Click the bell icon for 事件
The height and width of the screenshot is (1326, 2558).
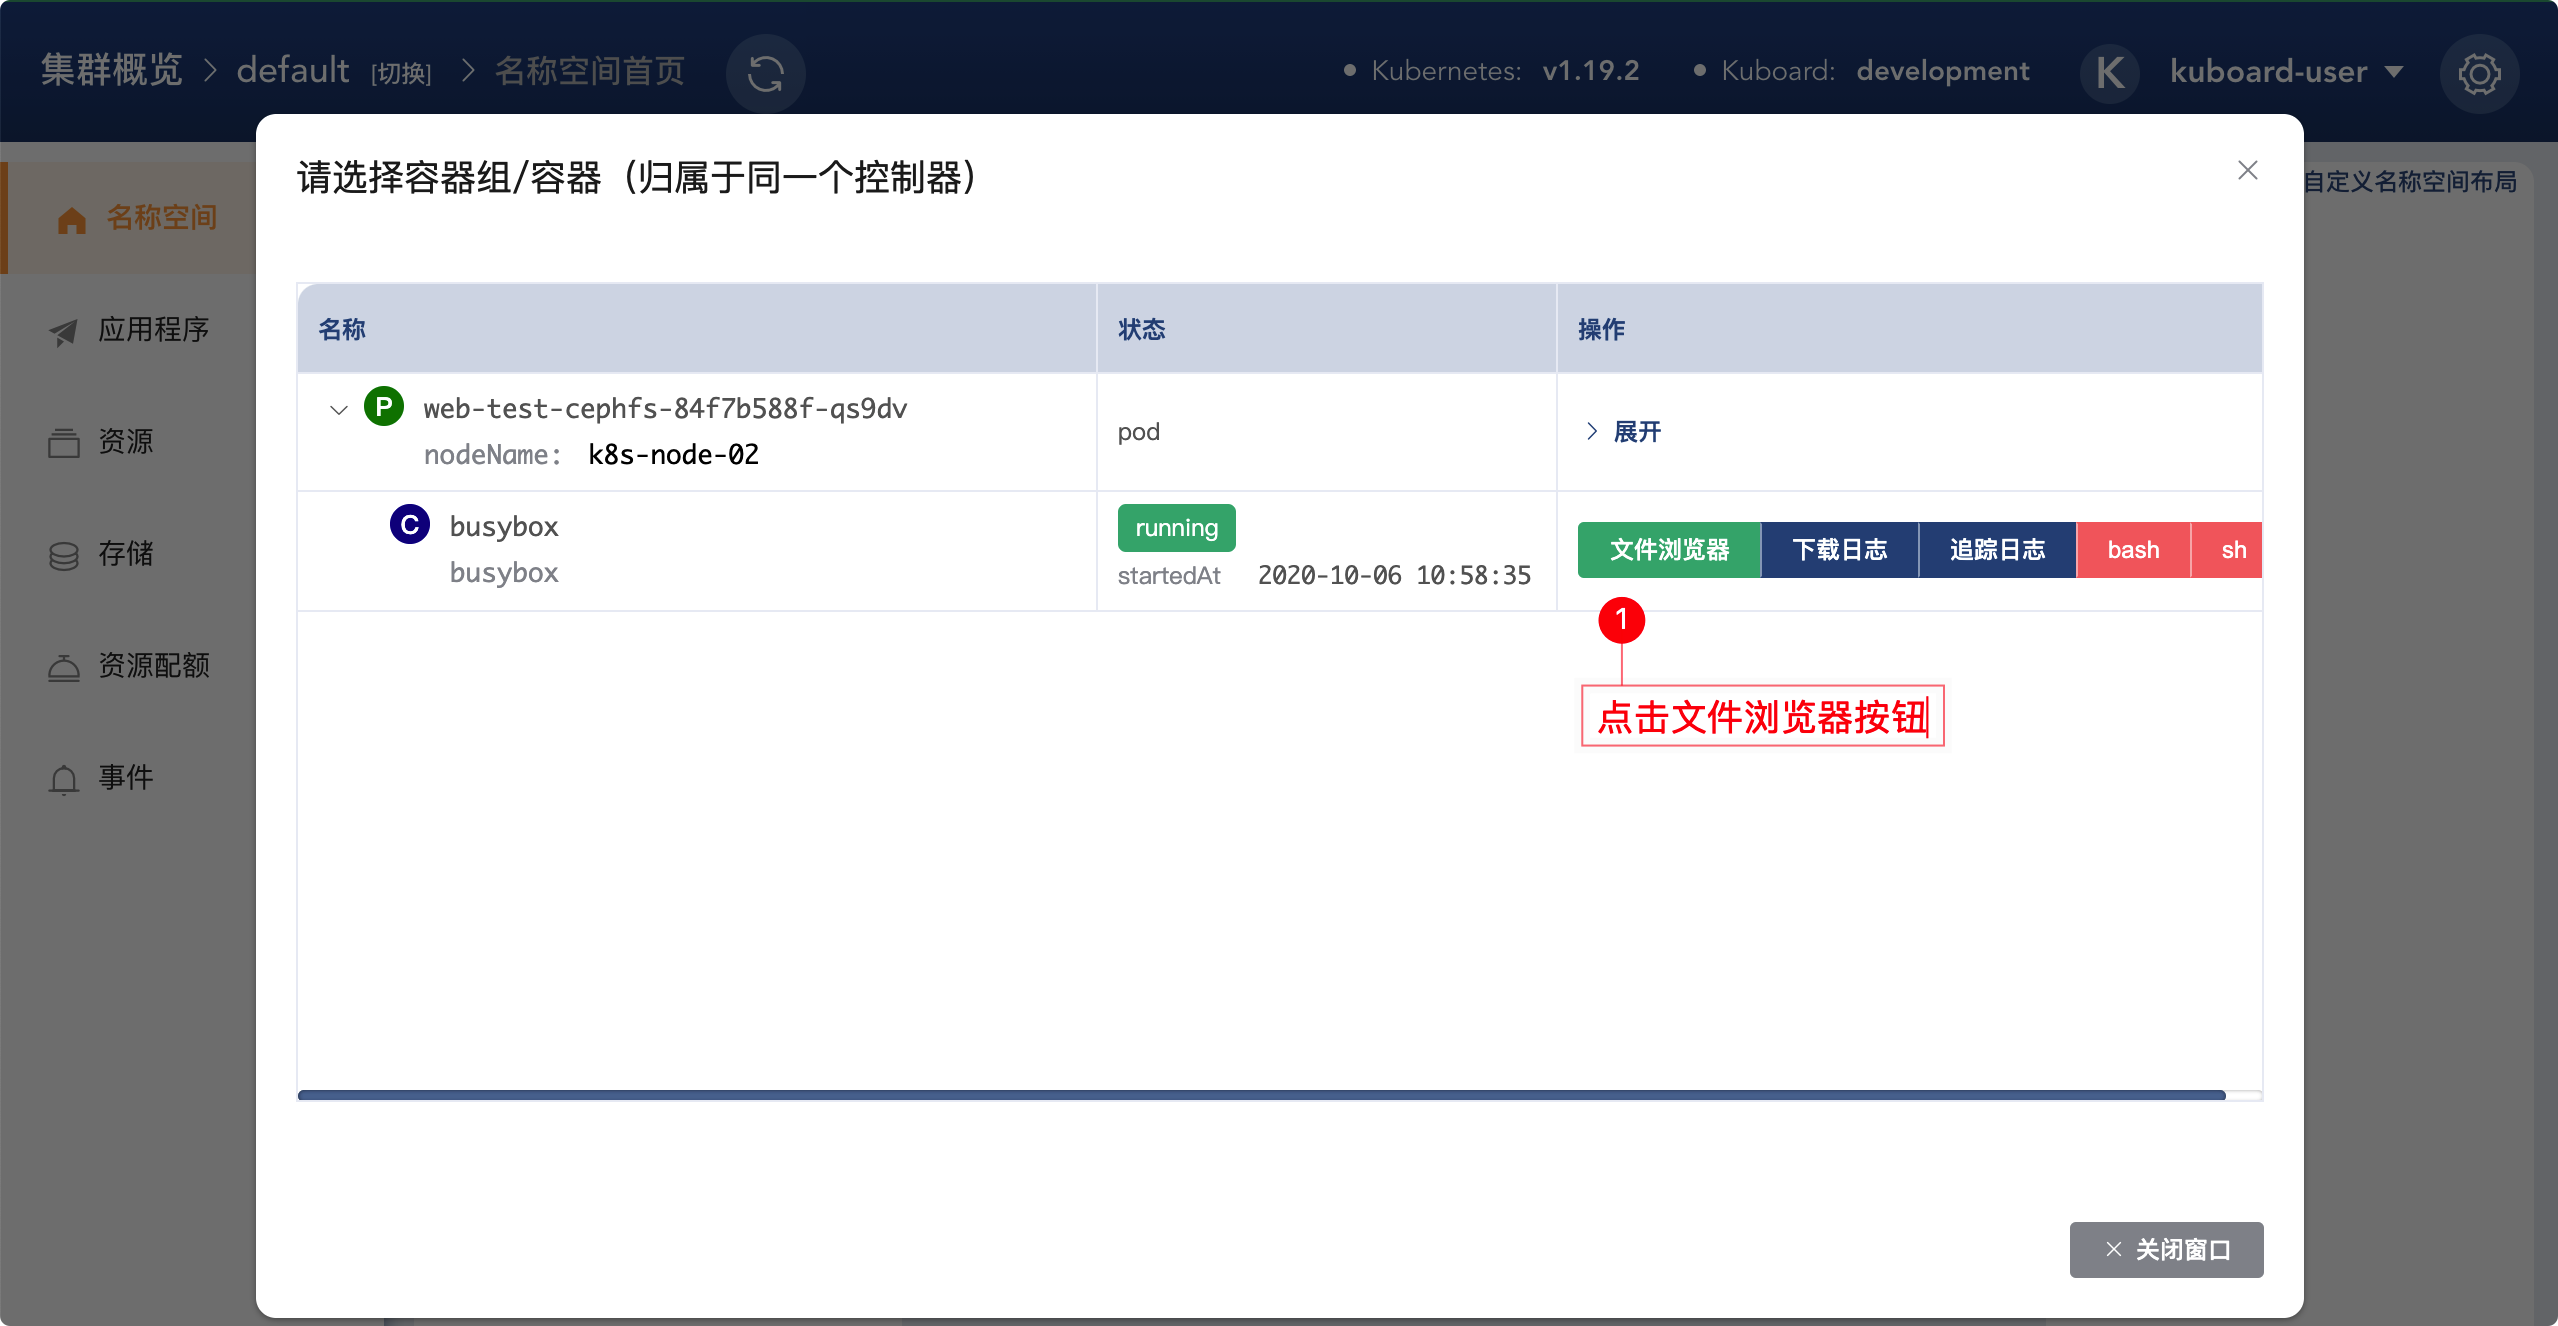click(64, 779)
